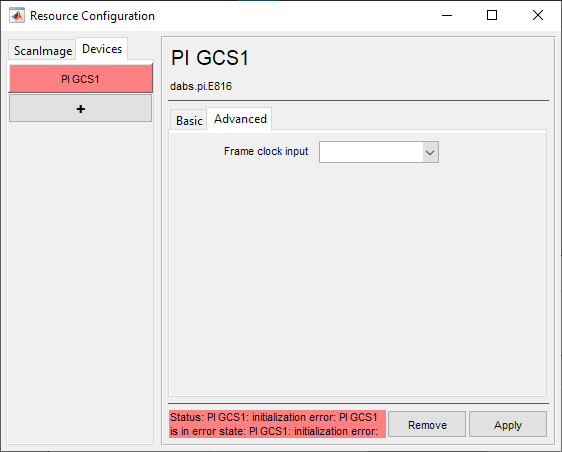Image resolution: width=562 pixels, height=452 pixels.
Task: Add a new device with plus button
Action: point(81,108)
